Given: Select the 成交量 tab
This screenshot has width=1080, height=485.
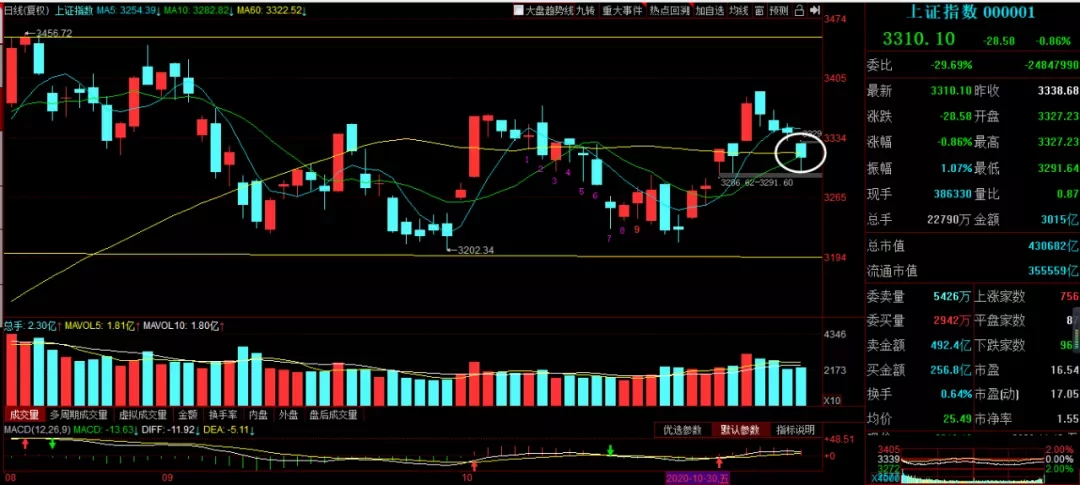Looking at the screenshot, I should click(24, 415).
